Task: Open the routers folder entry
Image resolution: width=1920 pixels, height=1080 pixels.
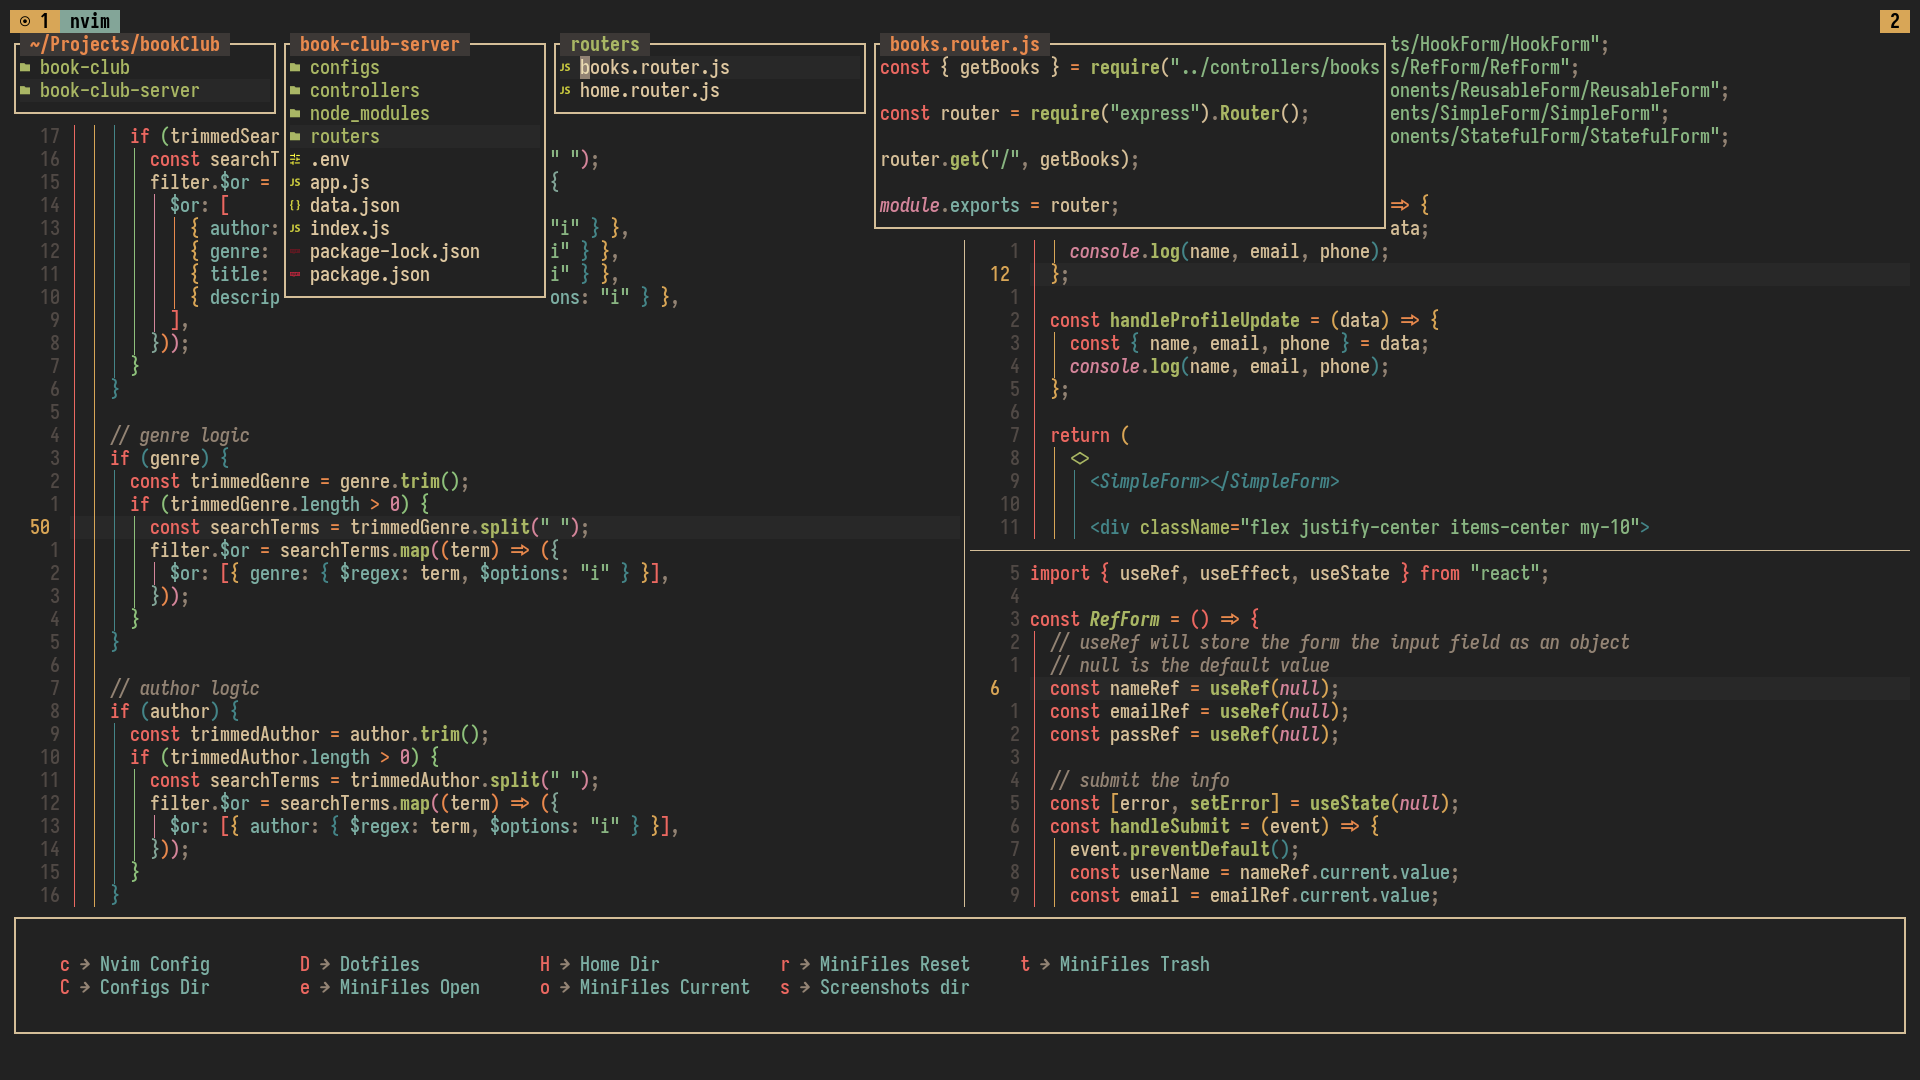Action: coord(344,137)
